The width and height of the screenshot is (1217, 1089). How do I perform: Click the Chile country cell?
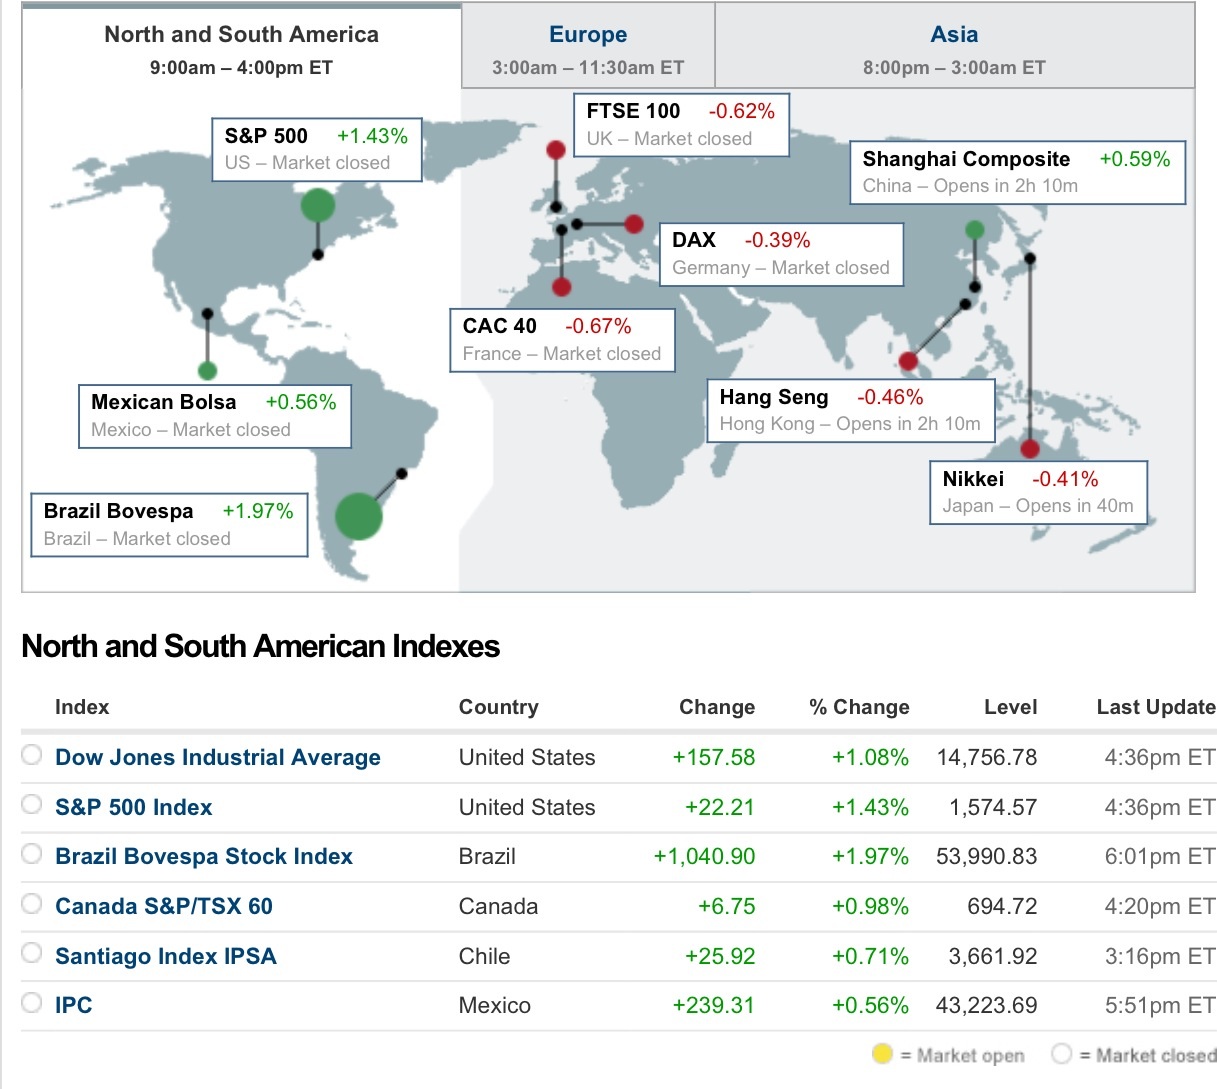point(485,956)
